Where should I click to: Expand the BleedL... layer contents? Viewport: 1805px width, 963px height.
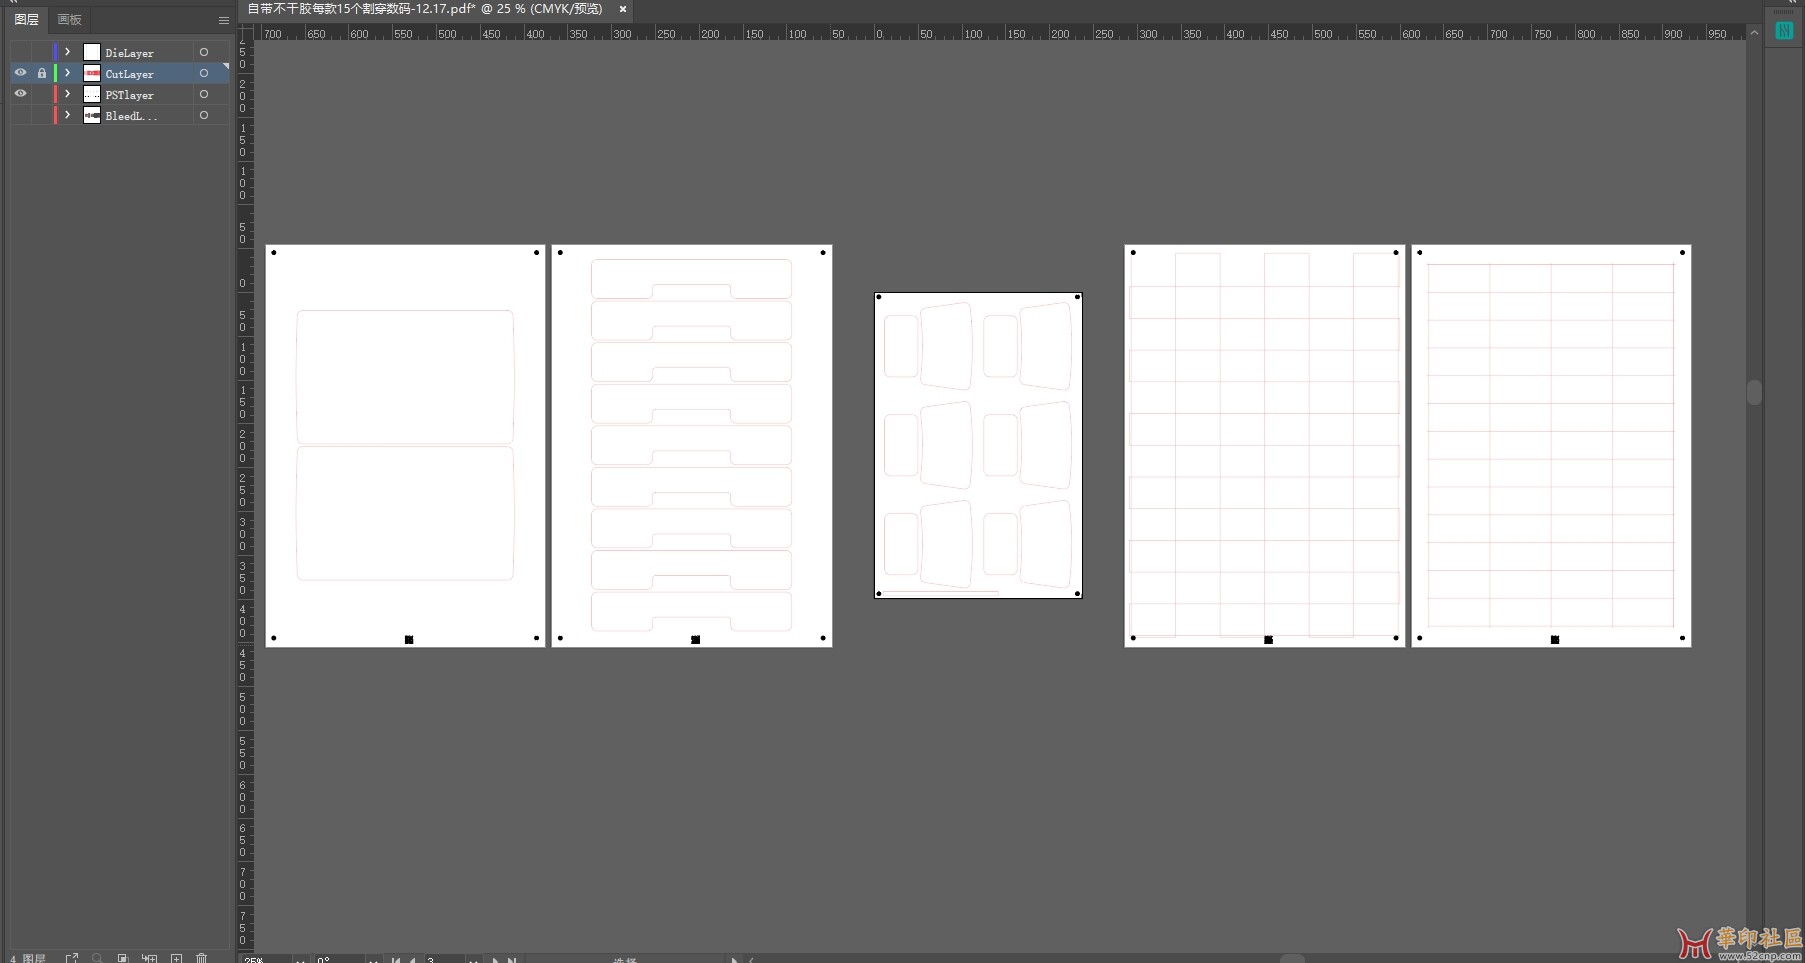(68, 115)
